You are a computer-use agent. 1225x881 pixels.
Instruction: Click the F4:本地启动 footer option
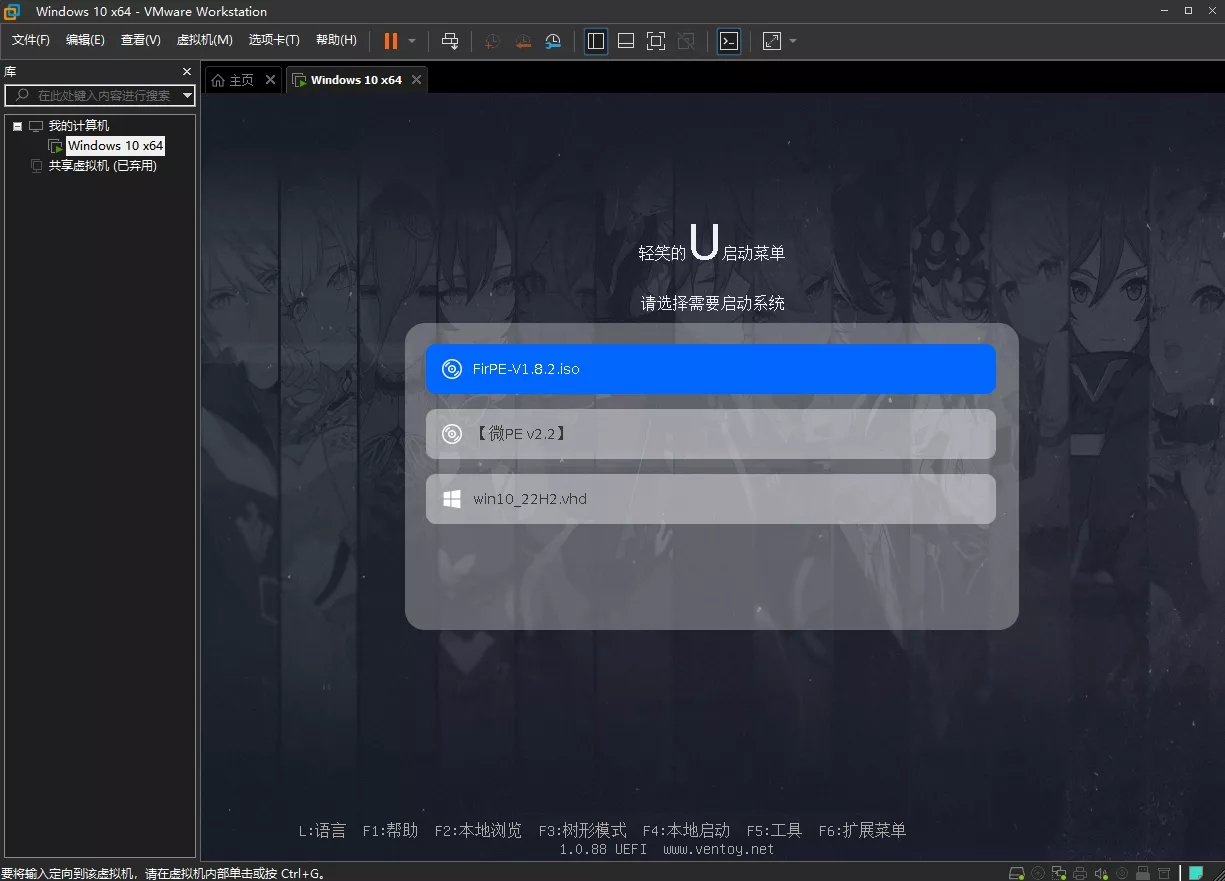pos(686,830)
